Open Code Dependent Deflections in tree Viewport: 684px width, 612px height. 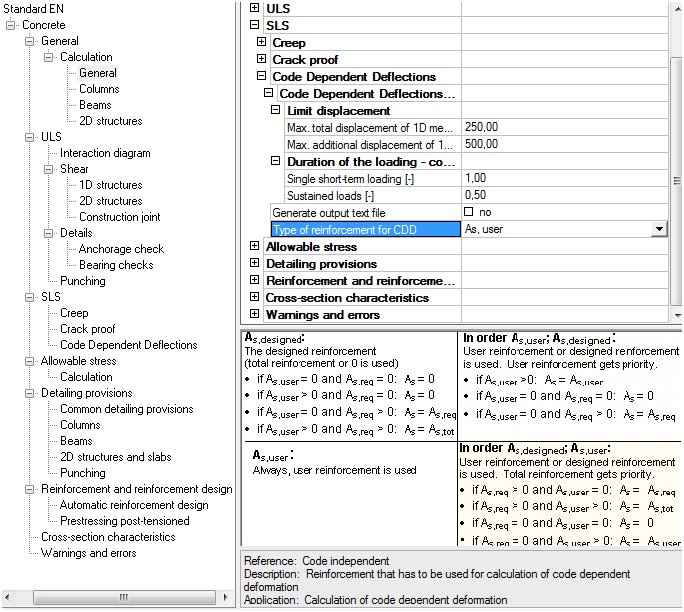pos(128,345)
